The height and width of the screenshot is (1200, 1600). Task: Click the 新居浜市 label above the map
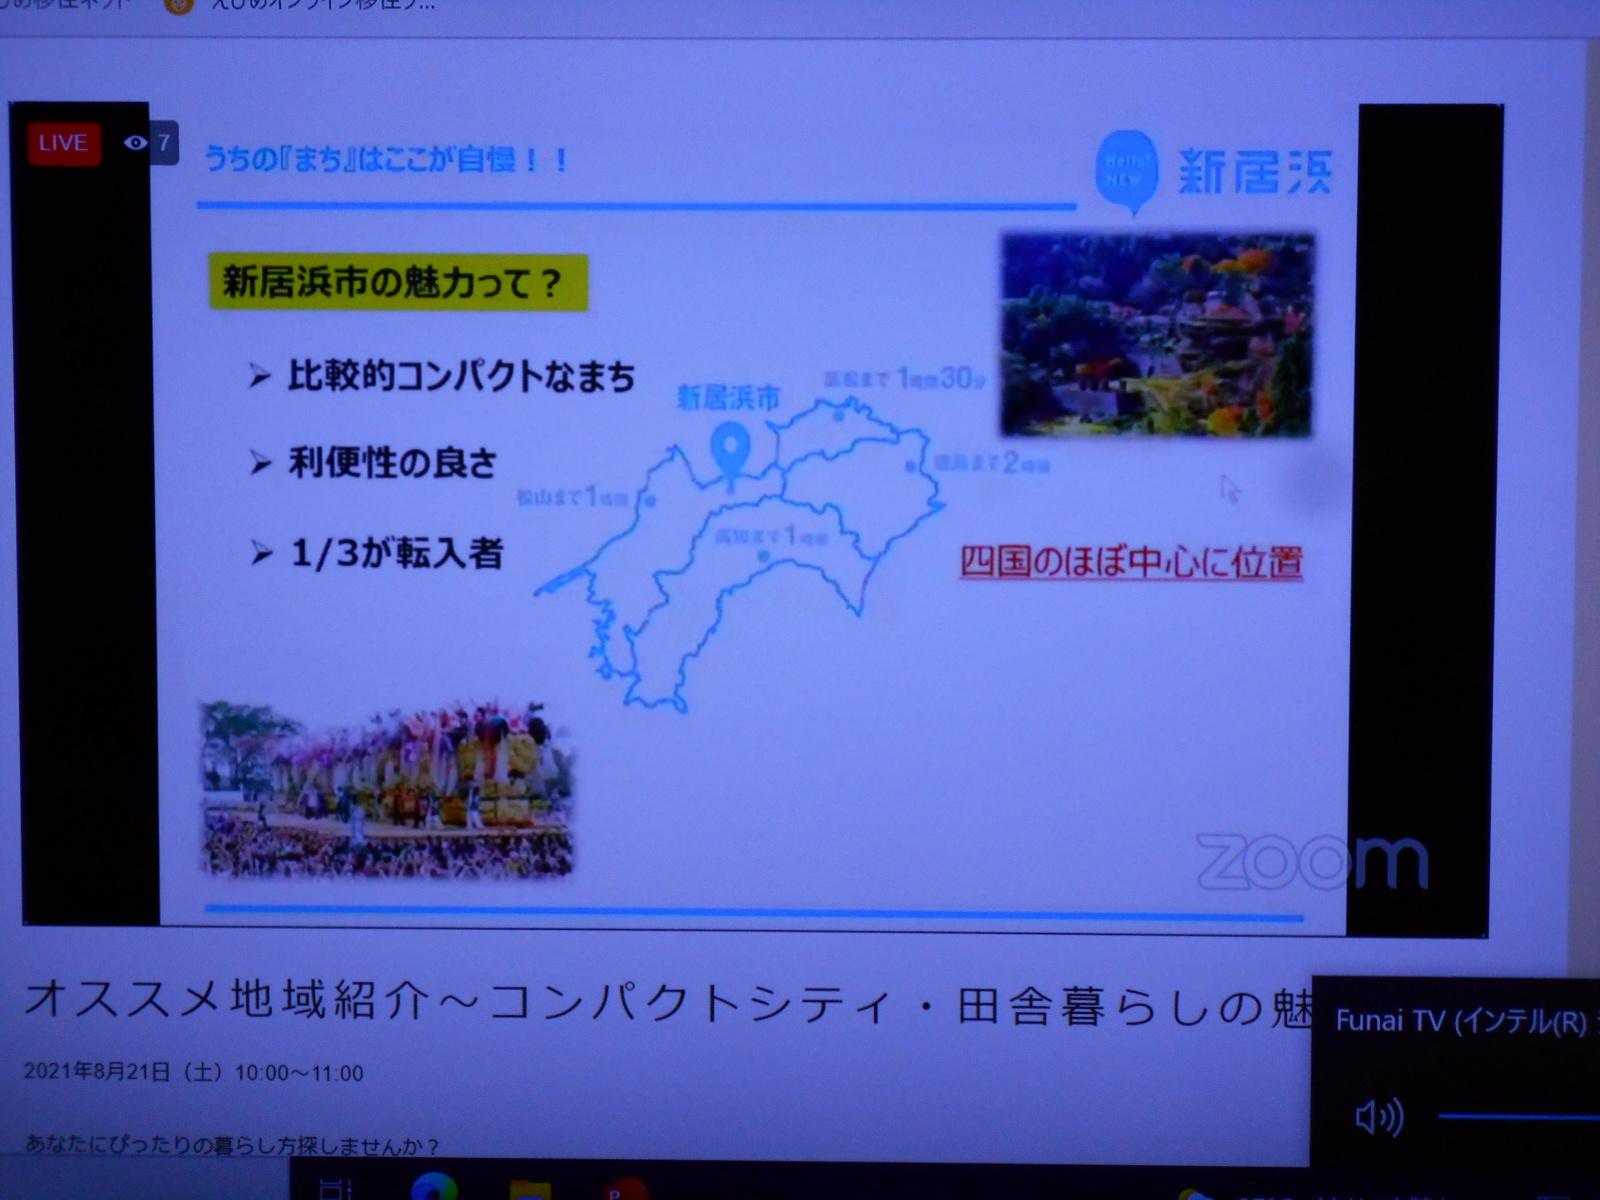[728, 398]
